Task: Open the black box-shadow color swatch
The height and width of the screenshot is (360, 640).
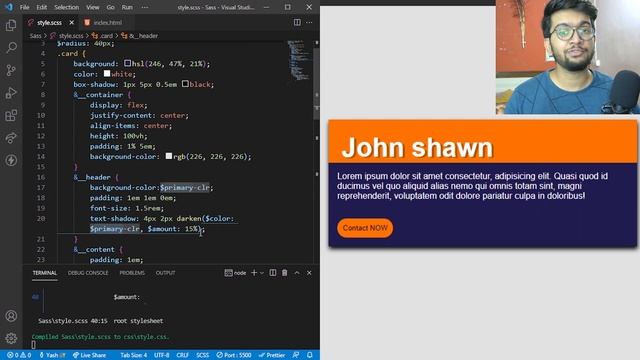Action: click(185, 84)
